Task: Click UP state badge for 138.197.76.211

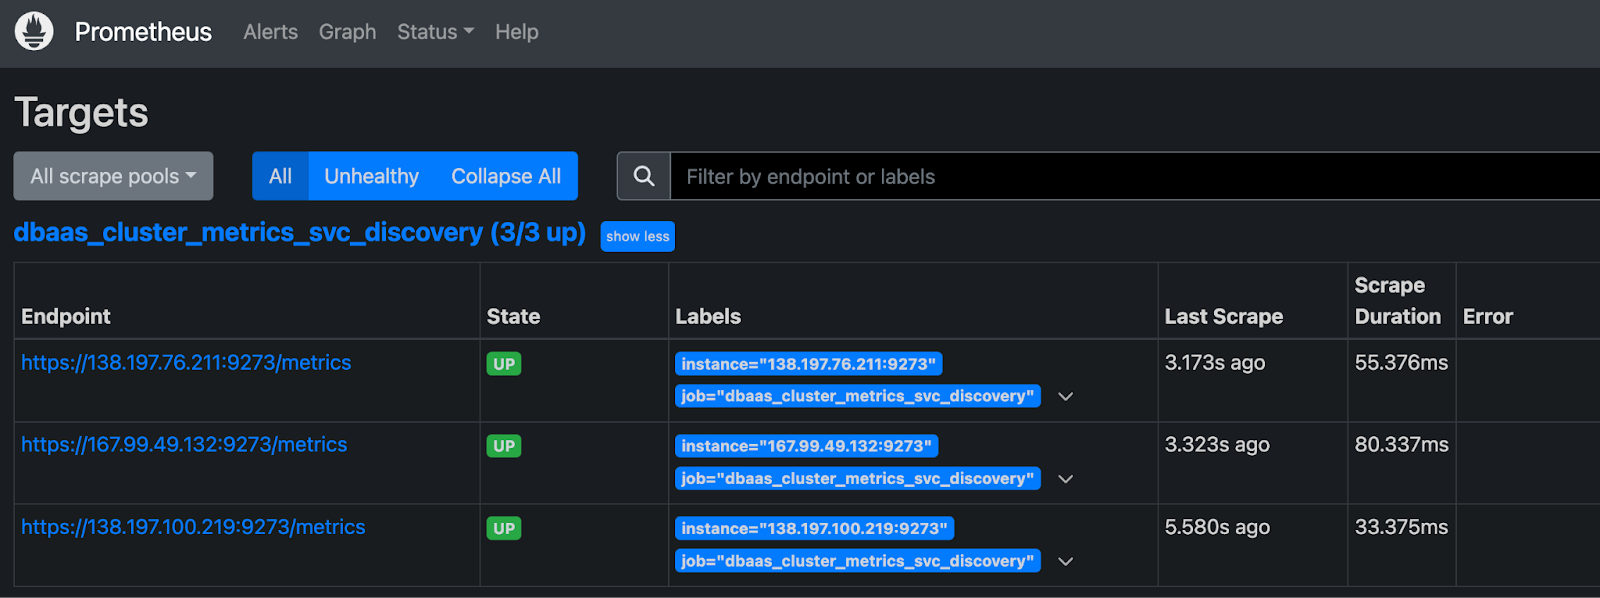Action: [504, 364]
